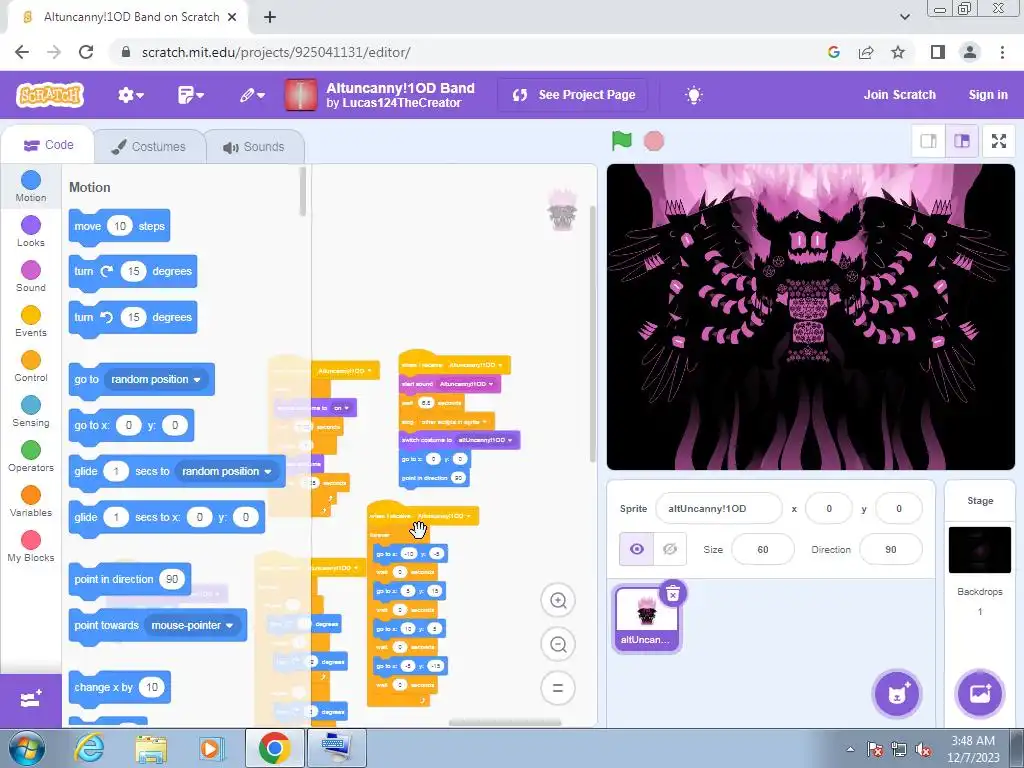The width and height of the screenshot is (1024, 768).
Task: Click See Project Page button
Action: (573, 95)
